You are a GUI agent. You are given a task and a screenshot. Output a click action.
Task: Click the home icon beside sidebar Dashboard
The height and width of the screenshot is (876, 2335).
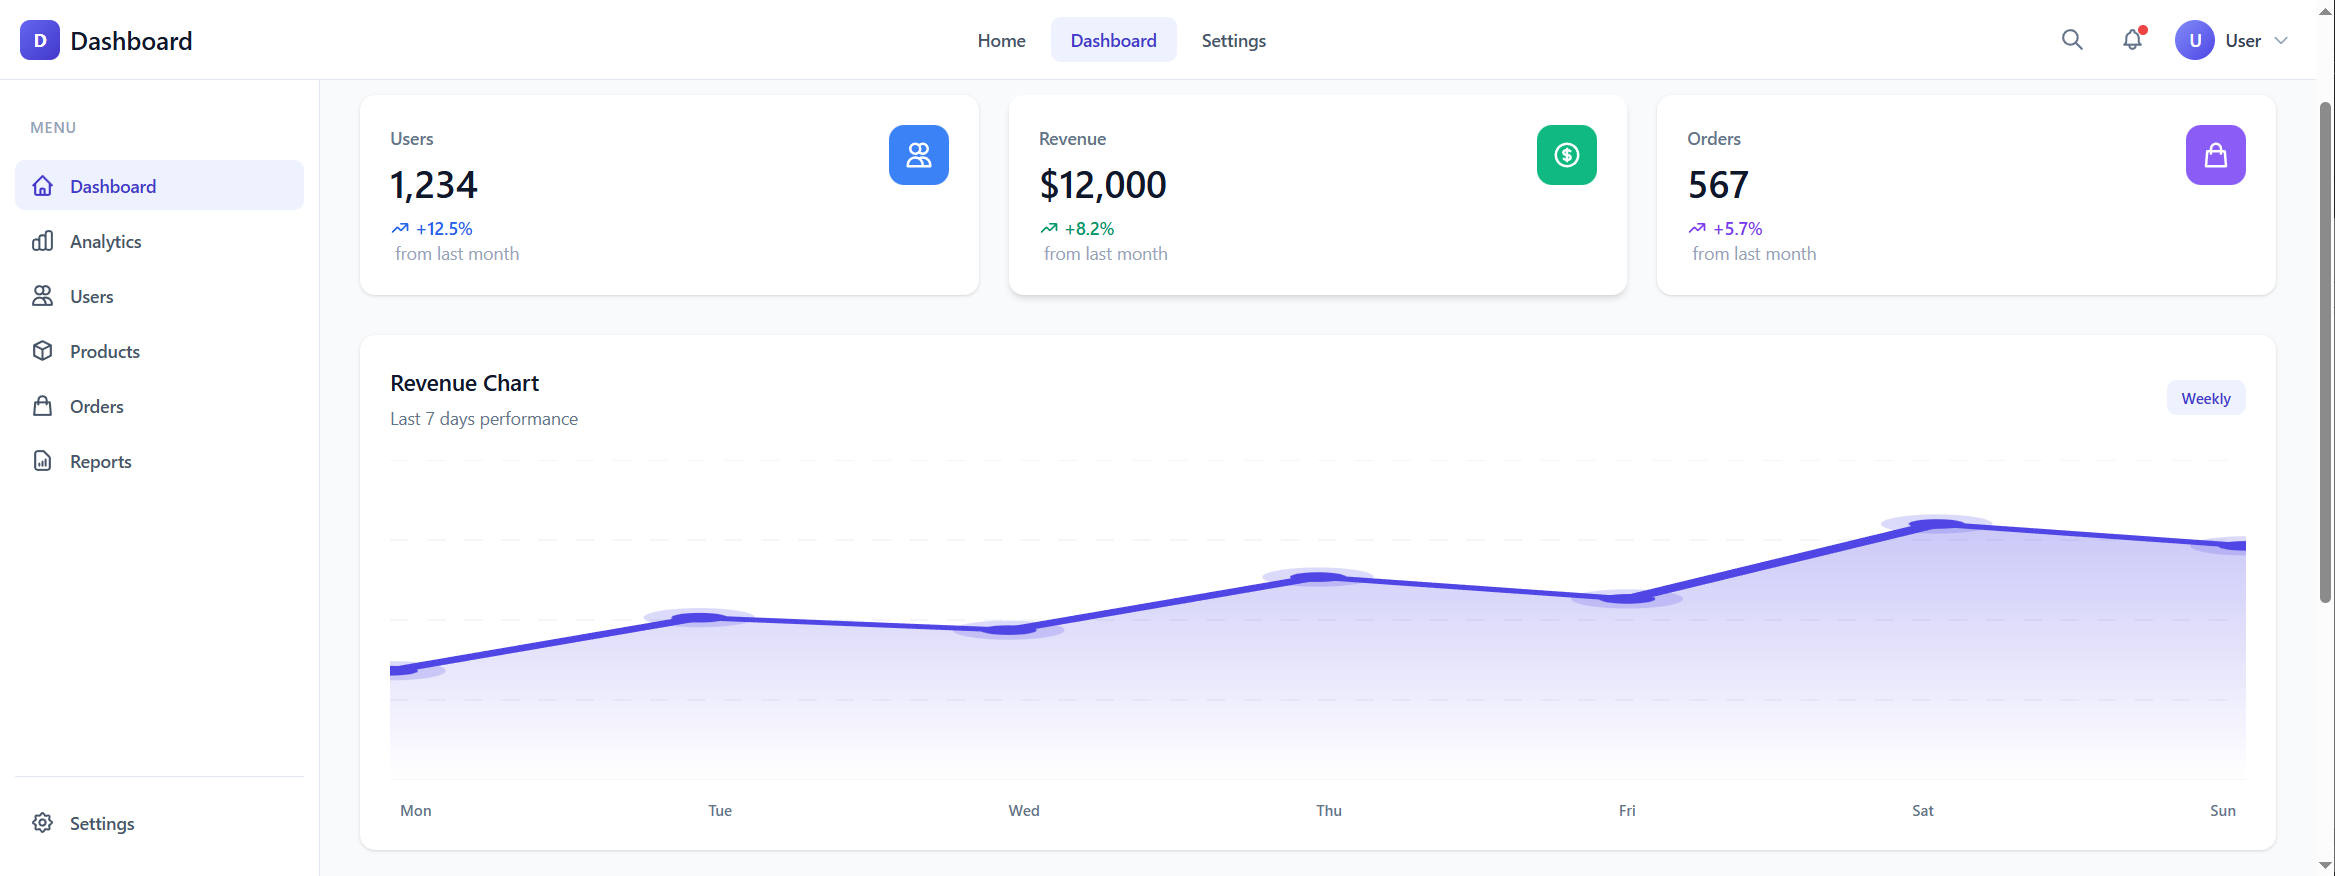(x=42, y=186)
